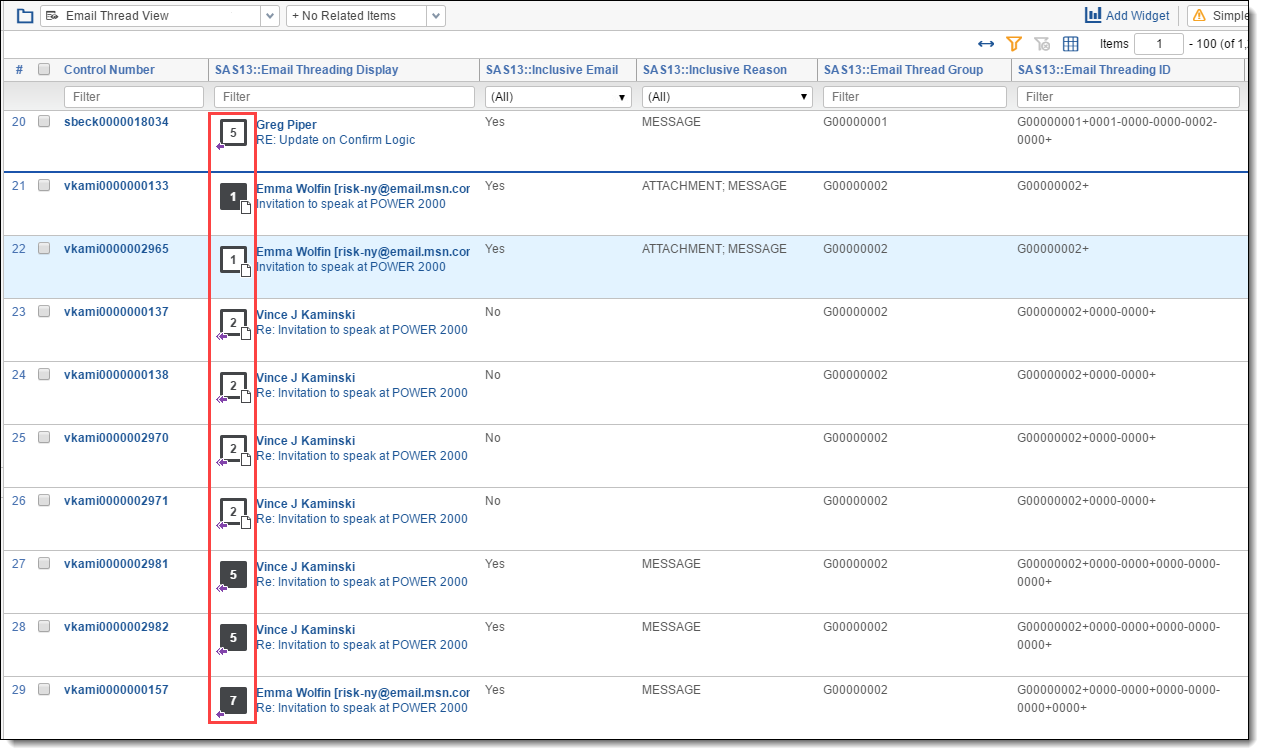Toggle the orange filter funnel icon
The image size is (1264, 755).
[x=1014, y=44]
